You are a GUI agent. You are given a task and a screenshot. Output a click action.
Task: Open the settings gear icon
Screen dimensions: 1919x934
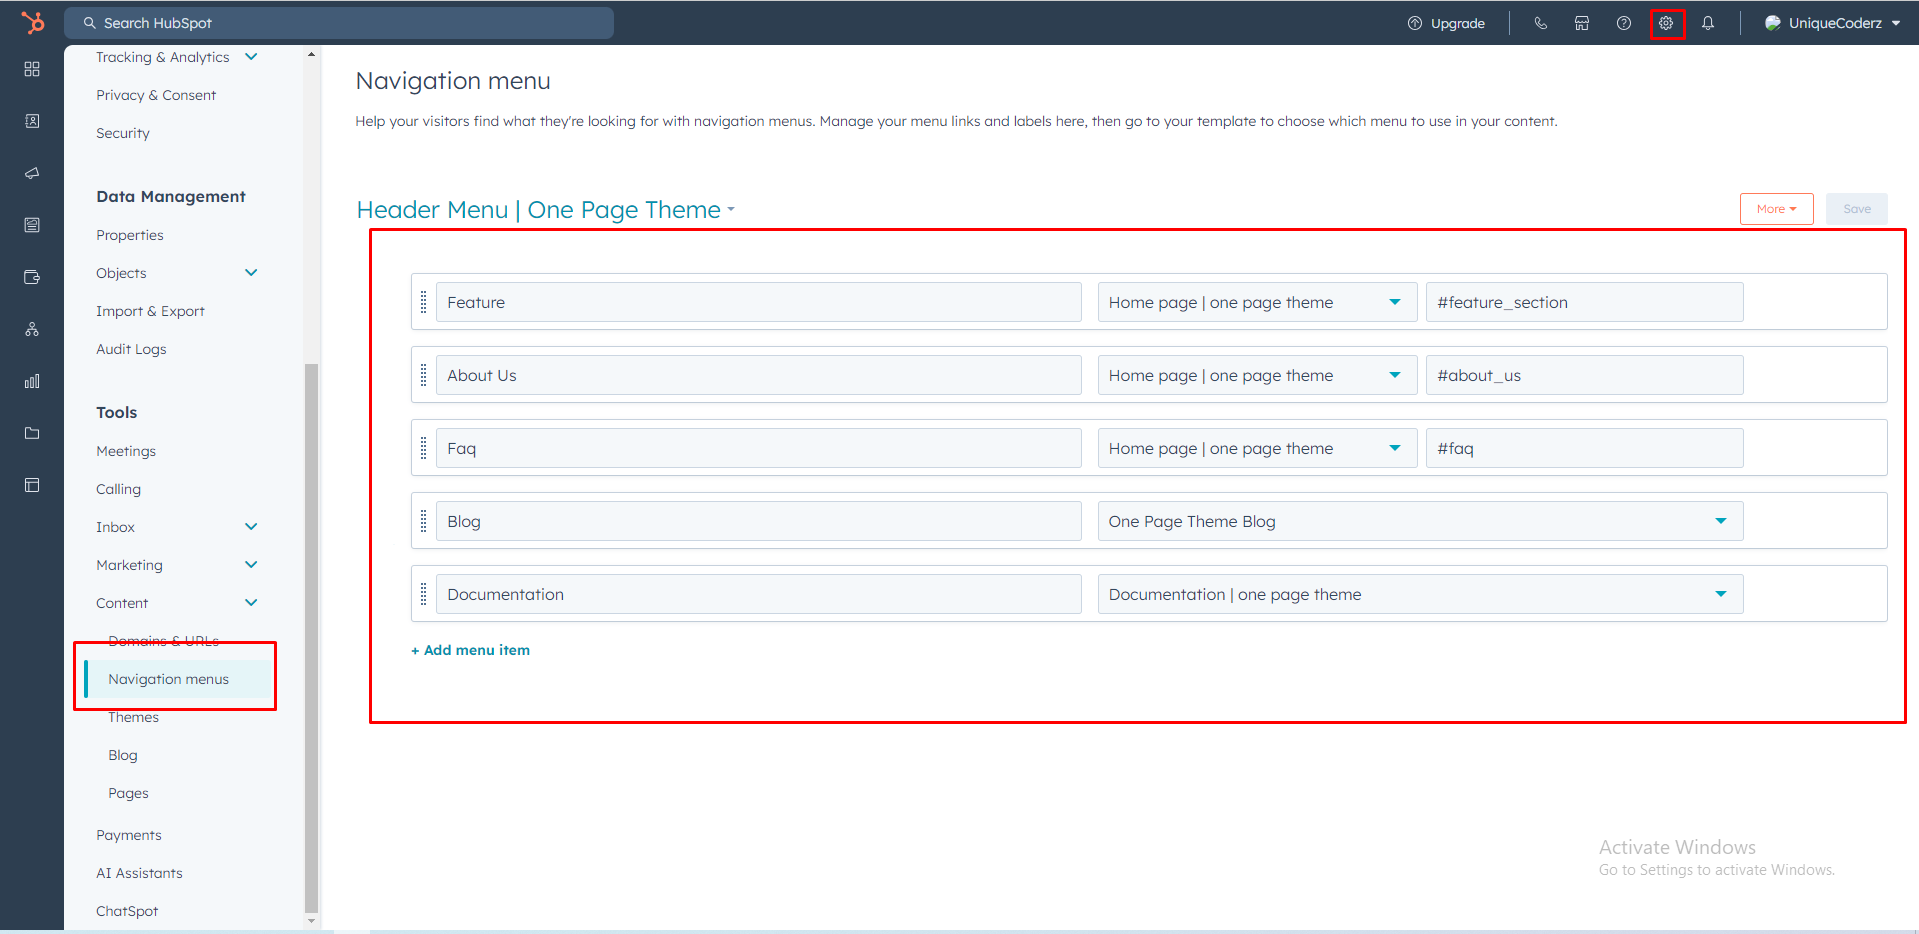[x=1666, y=23]
